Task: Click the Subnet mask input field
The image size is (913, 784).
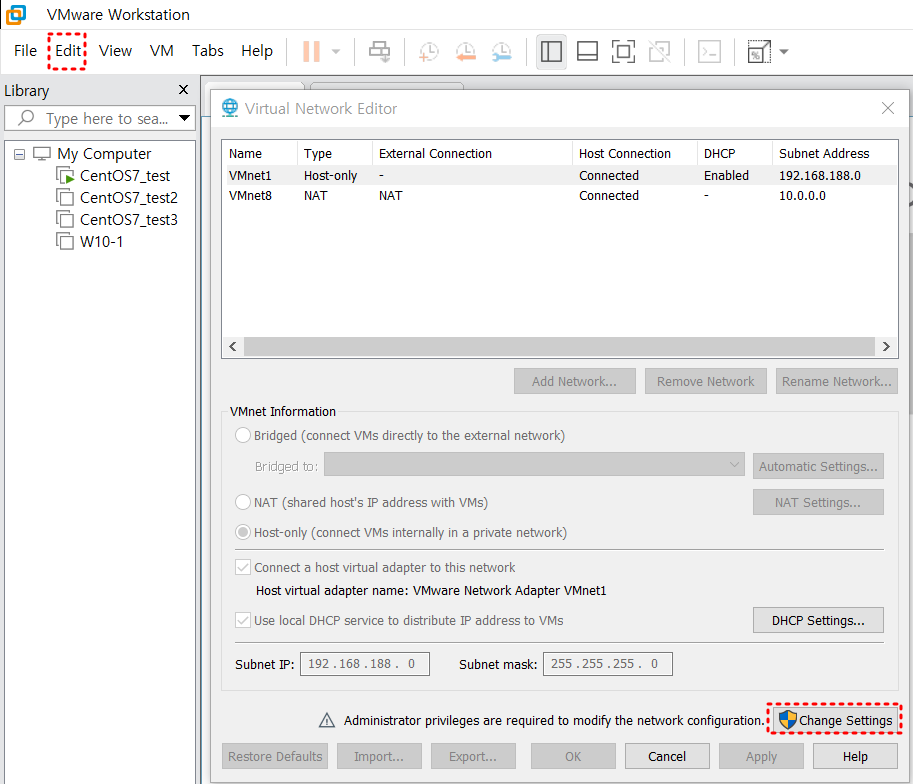Action: click(x=607, y=664)
